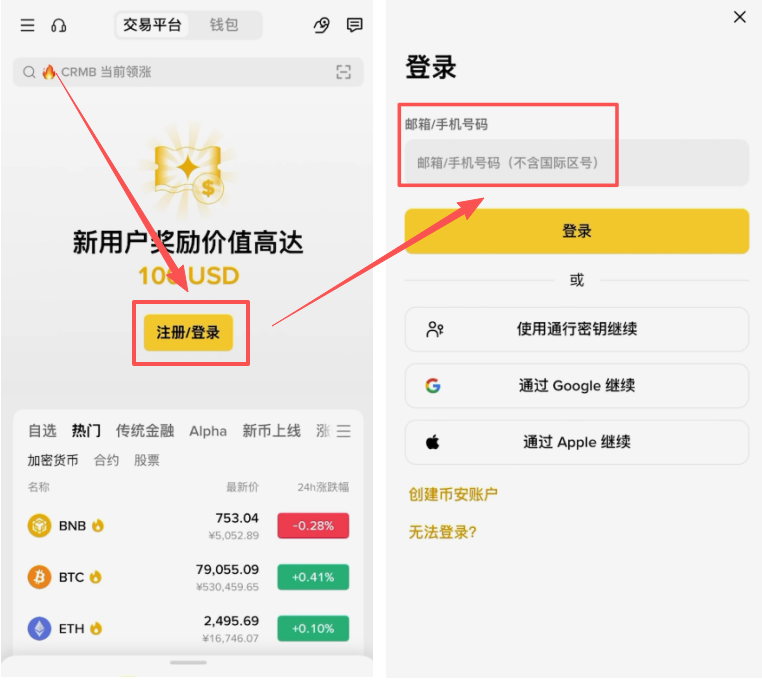Open the 创建币安账户 link

click(453, 494)
